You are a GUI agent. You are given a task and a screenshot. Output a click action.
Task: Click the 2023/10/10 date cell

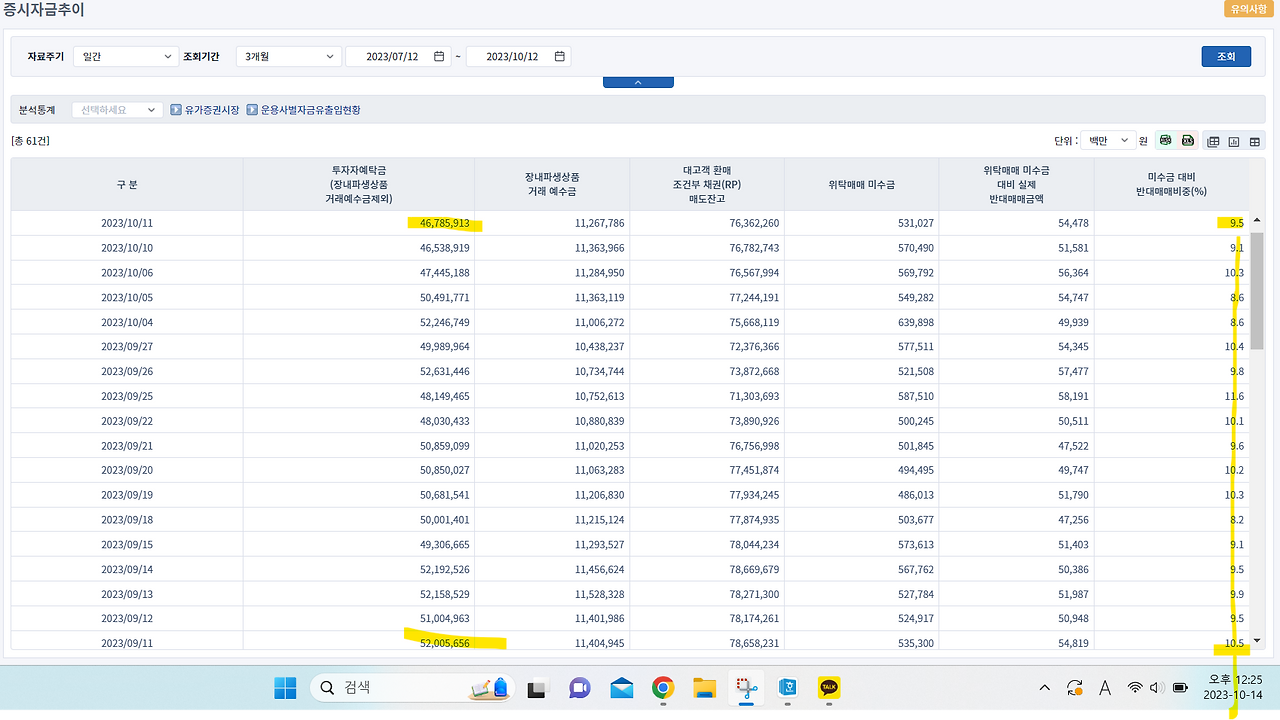click(x=127, y=247)
